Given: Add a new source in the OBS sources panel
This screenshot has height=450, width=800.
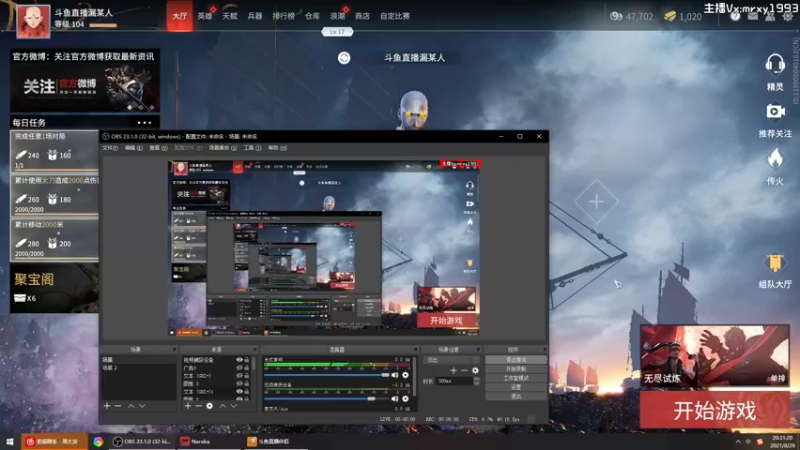Looking at the screenshot, I should click(188, 406).
